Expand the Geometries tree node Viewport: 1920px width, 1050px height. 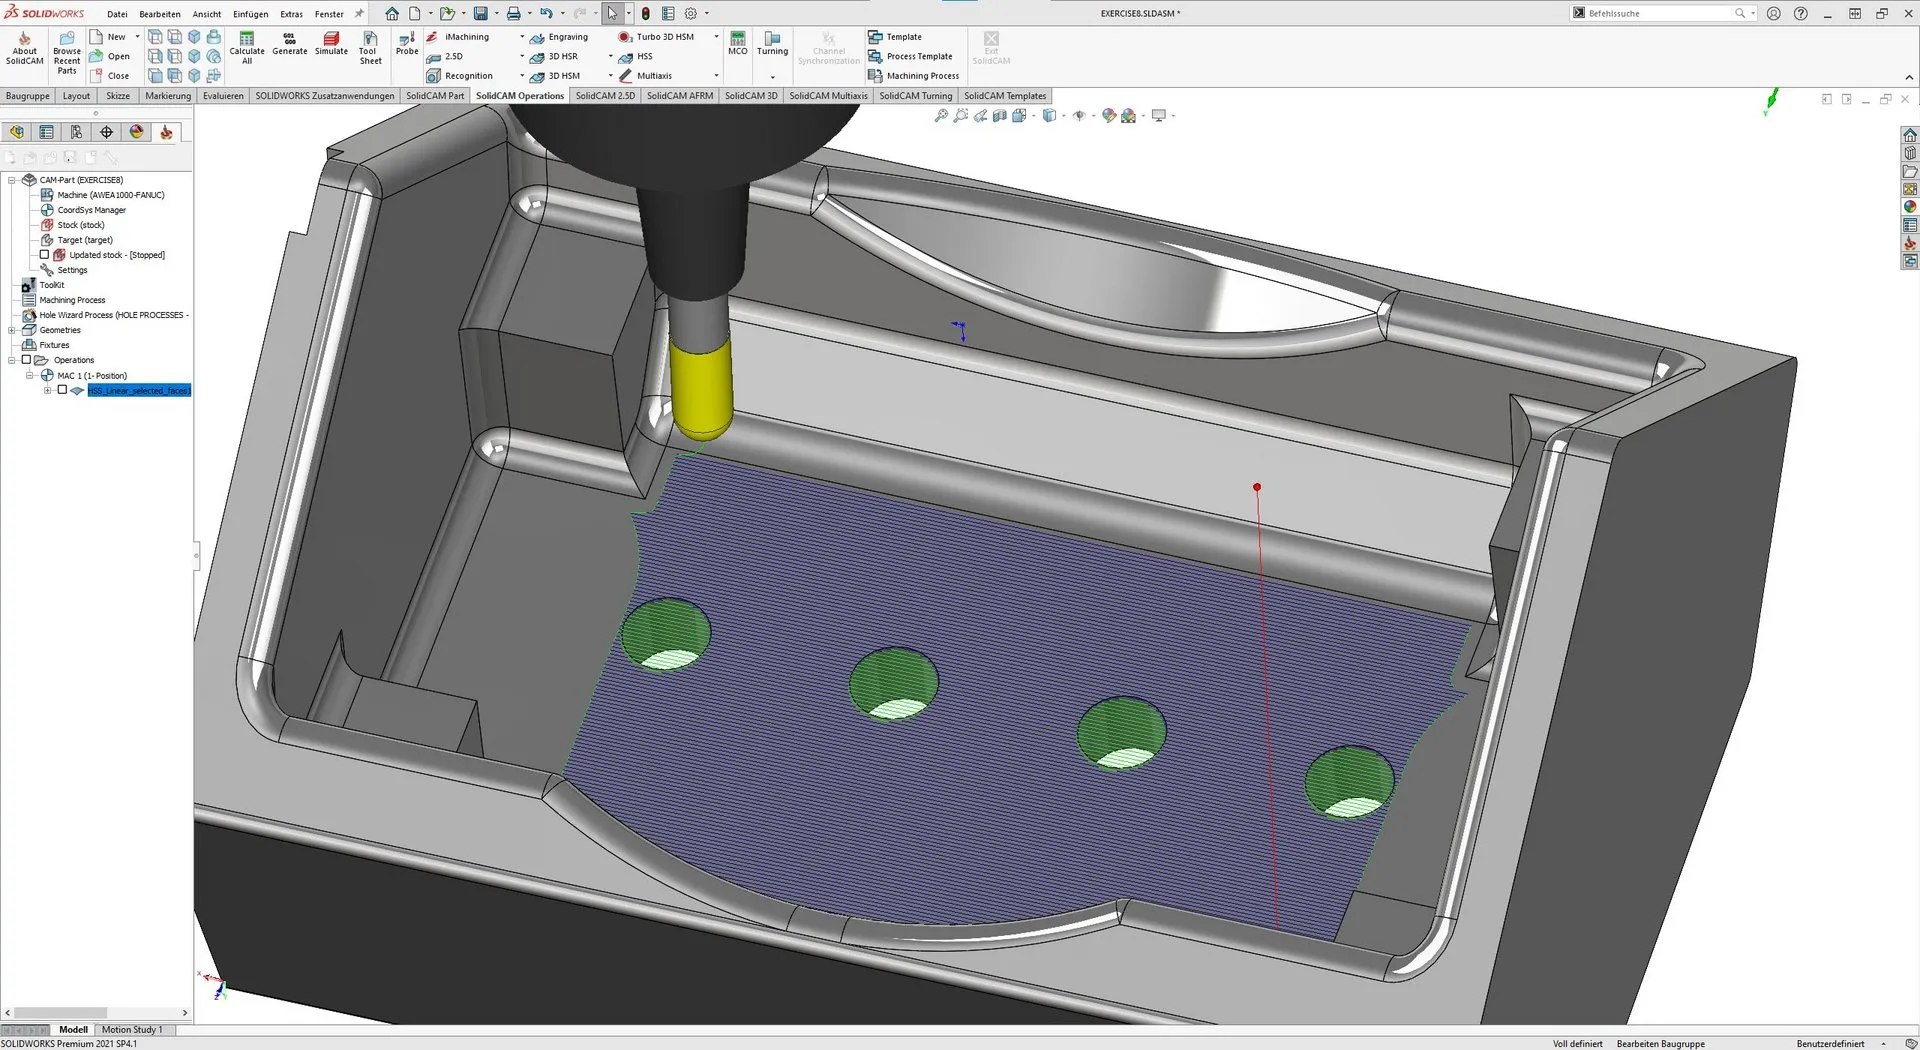12,330
